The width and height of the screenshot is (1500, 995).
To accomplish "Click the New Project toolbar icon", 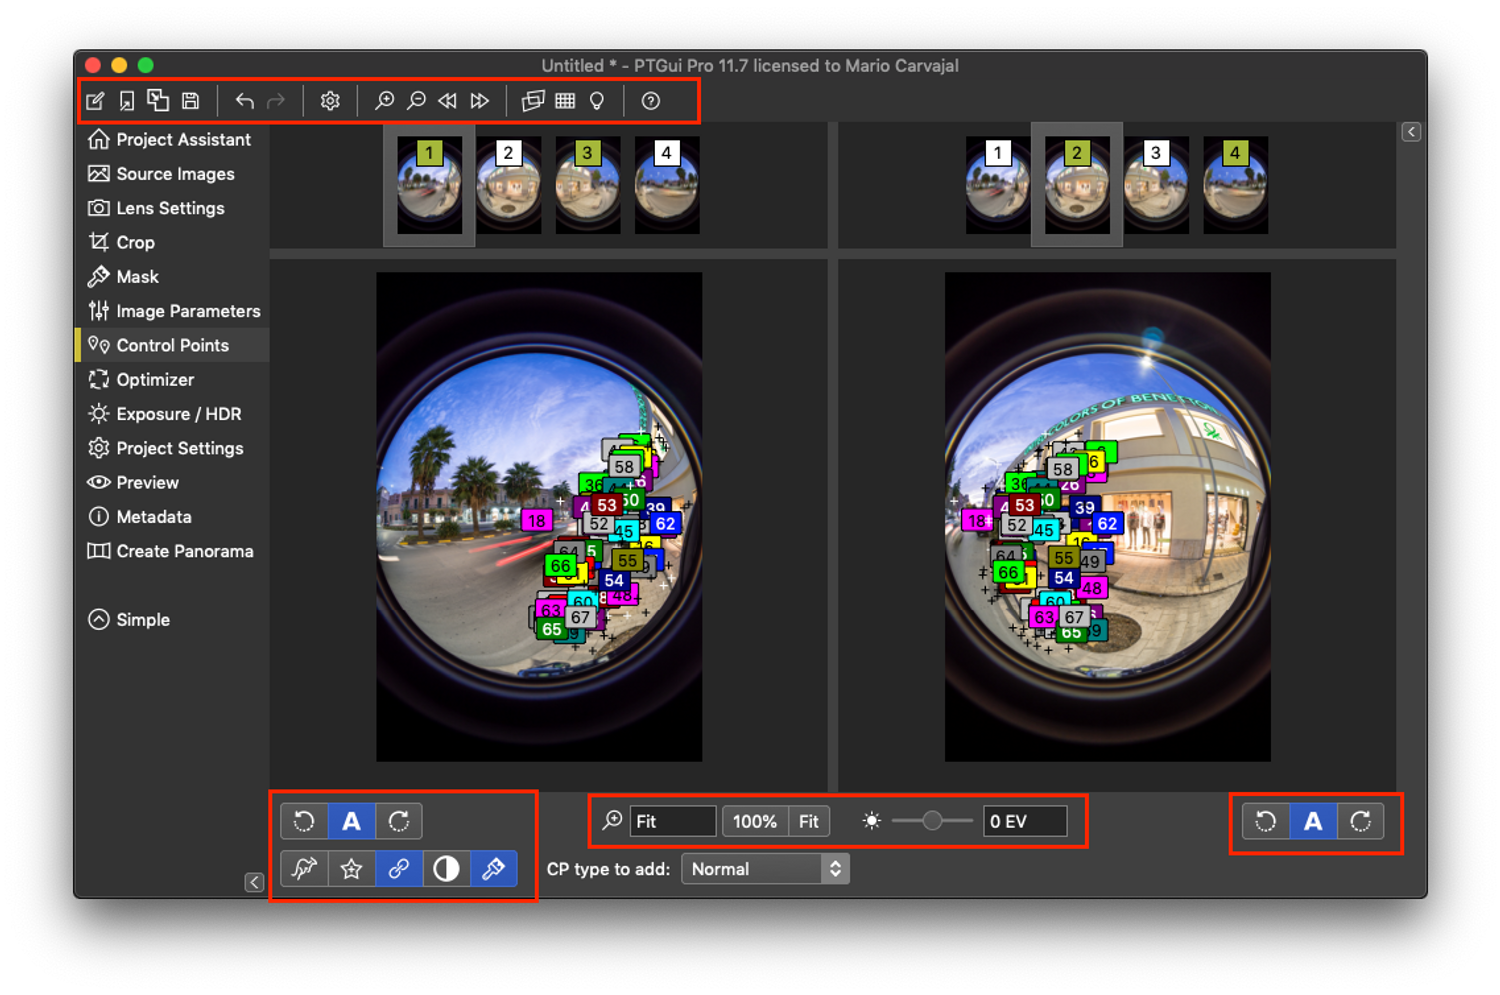I will 96,101.
